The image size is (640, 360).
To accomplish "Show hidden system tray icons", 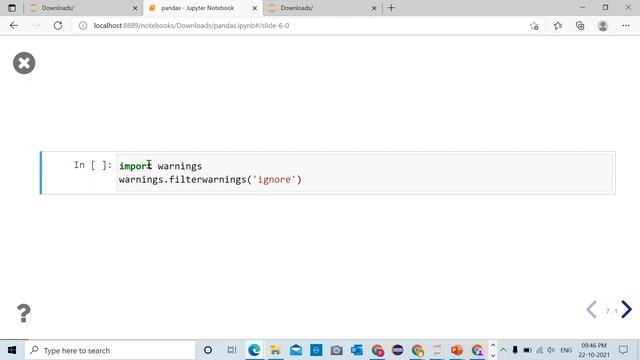I will [x=503, y=350].
